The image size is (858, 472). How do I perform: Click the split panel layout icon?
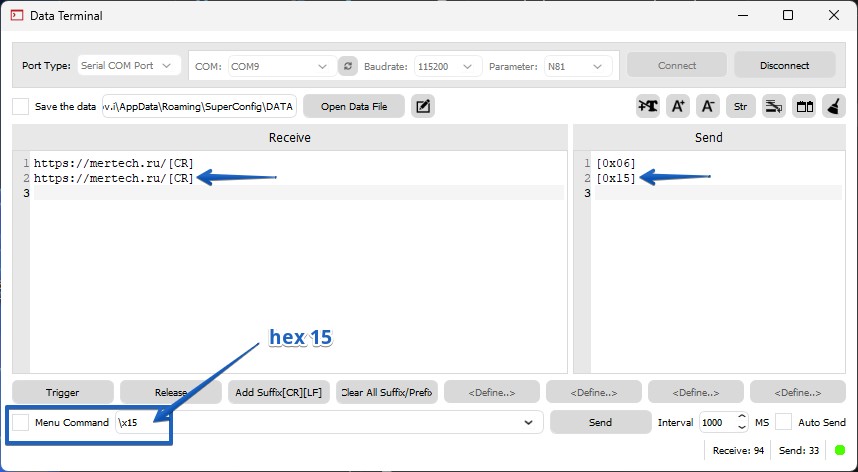pyautogui.click(x=803, y=106)
